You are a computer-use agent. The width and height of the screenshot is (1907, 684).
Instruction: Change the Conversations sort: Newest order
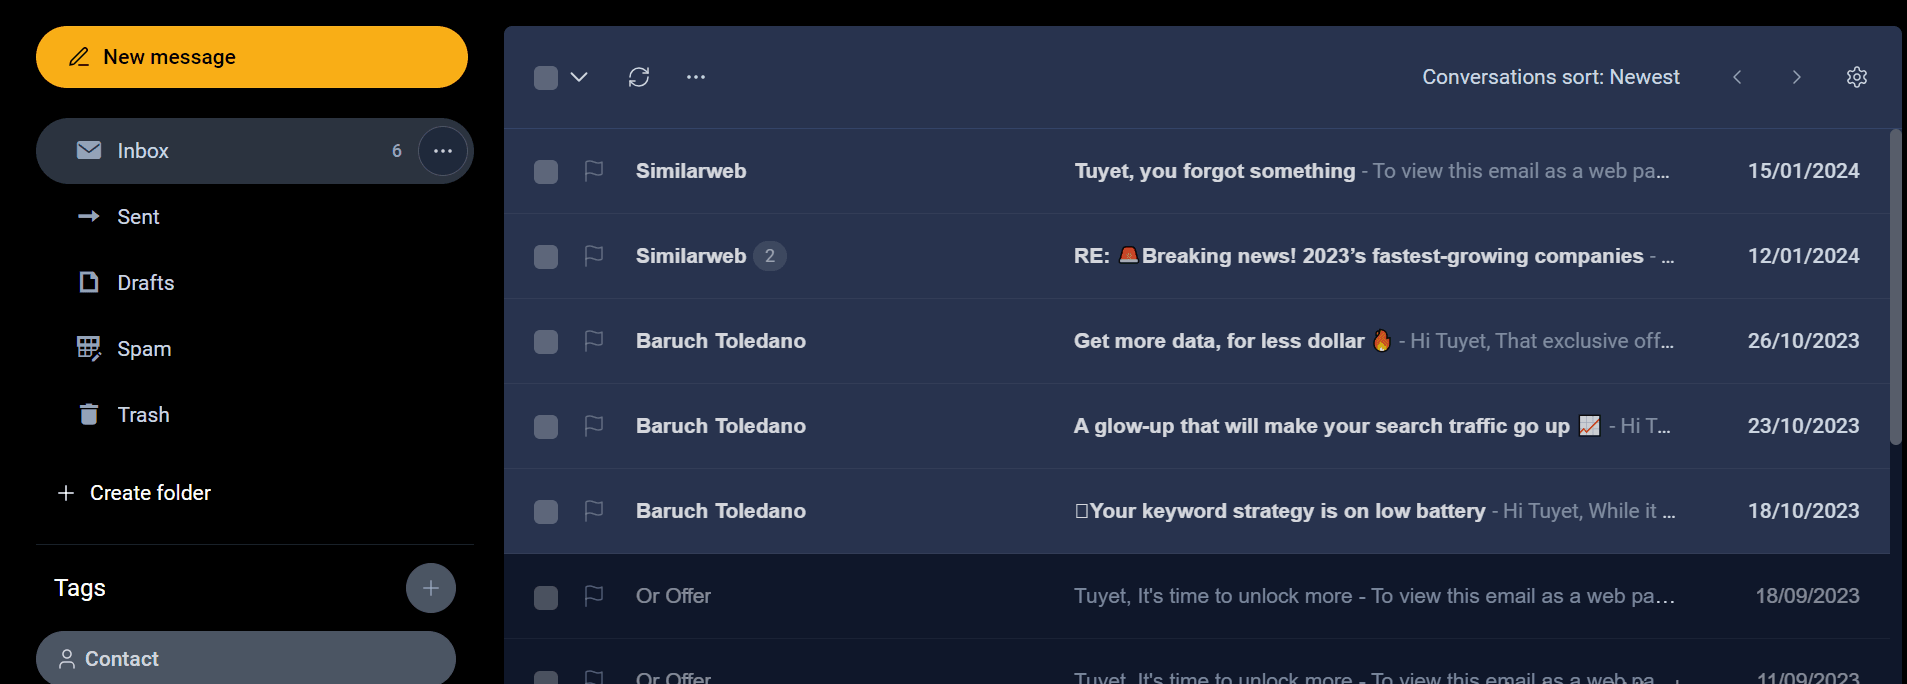coord(1550,77)
